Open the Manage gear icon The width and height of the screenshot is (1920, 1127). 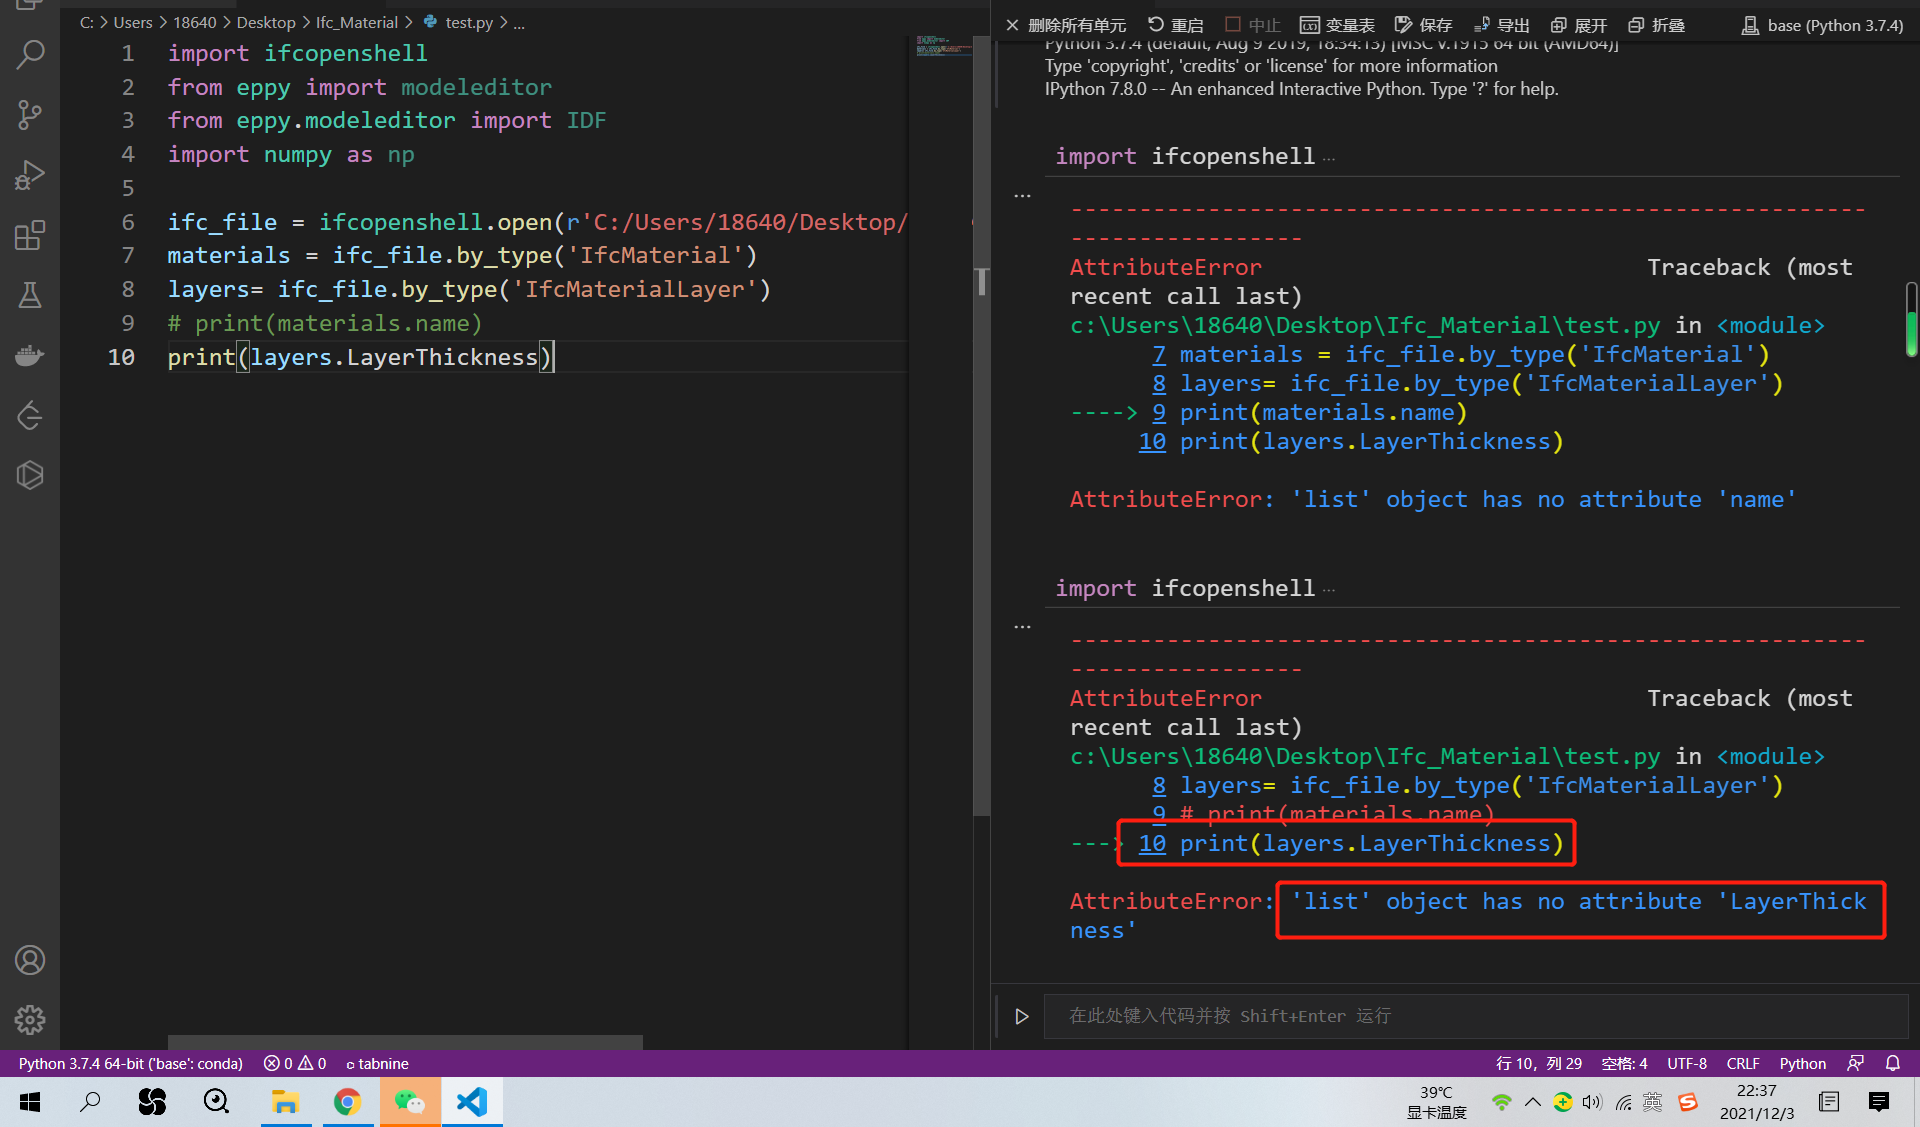pyautogui.click(x=30, y=1019)
